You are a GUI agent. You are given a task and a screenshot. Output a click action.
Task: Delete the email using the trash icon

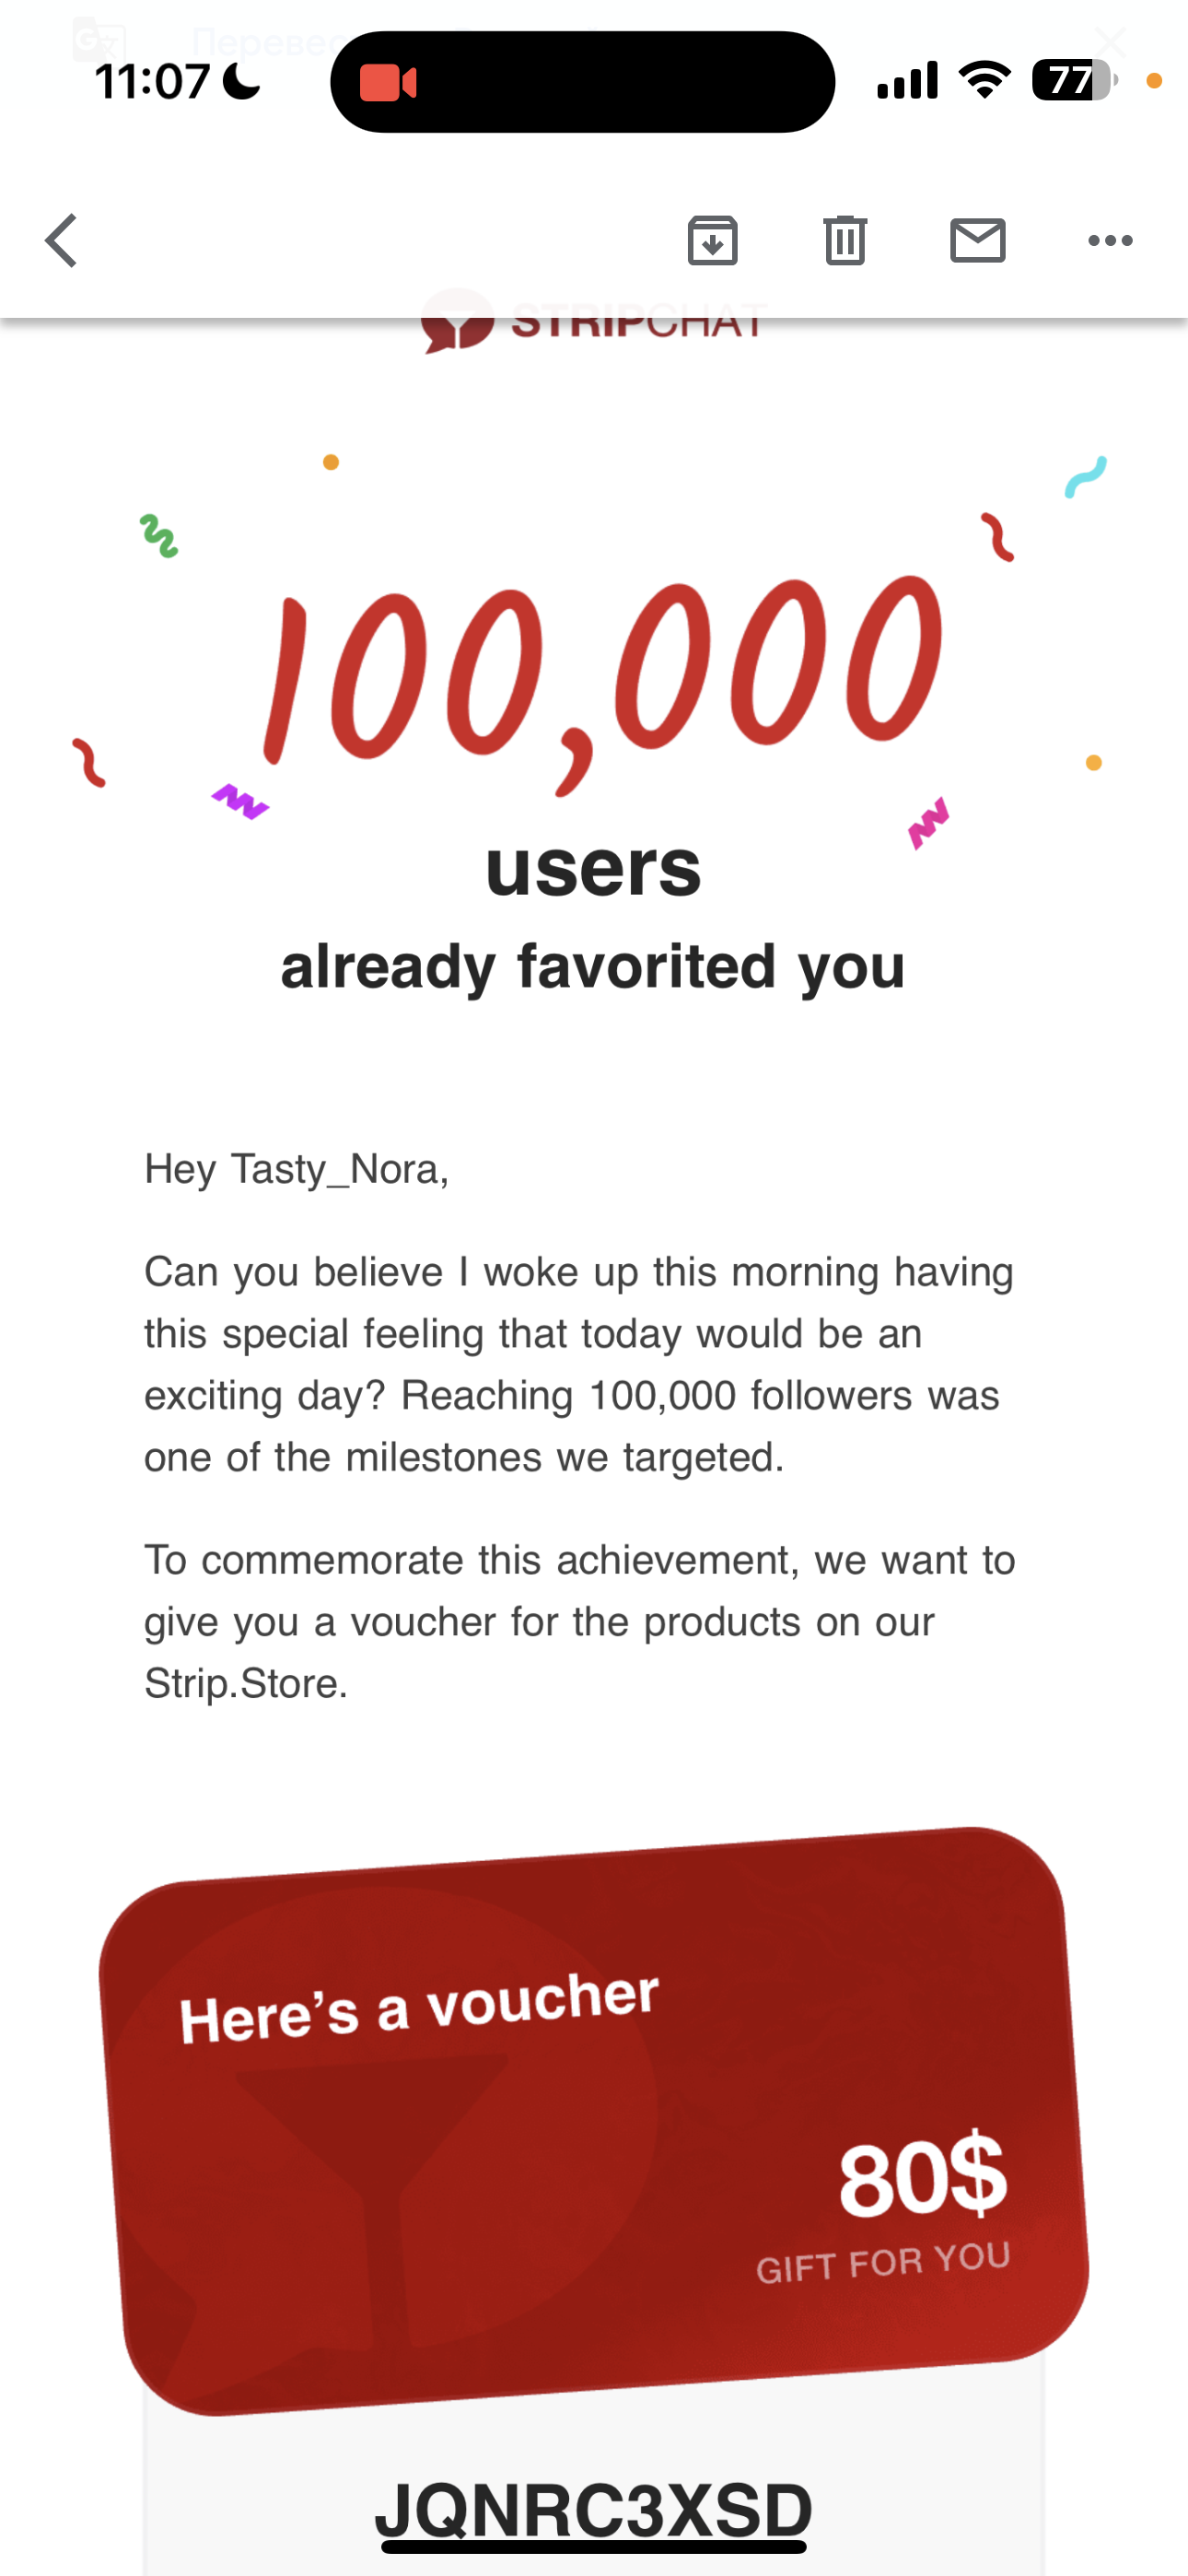coord(845,241)
